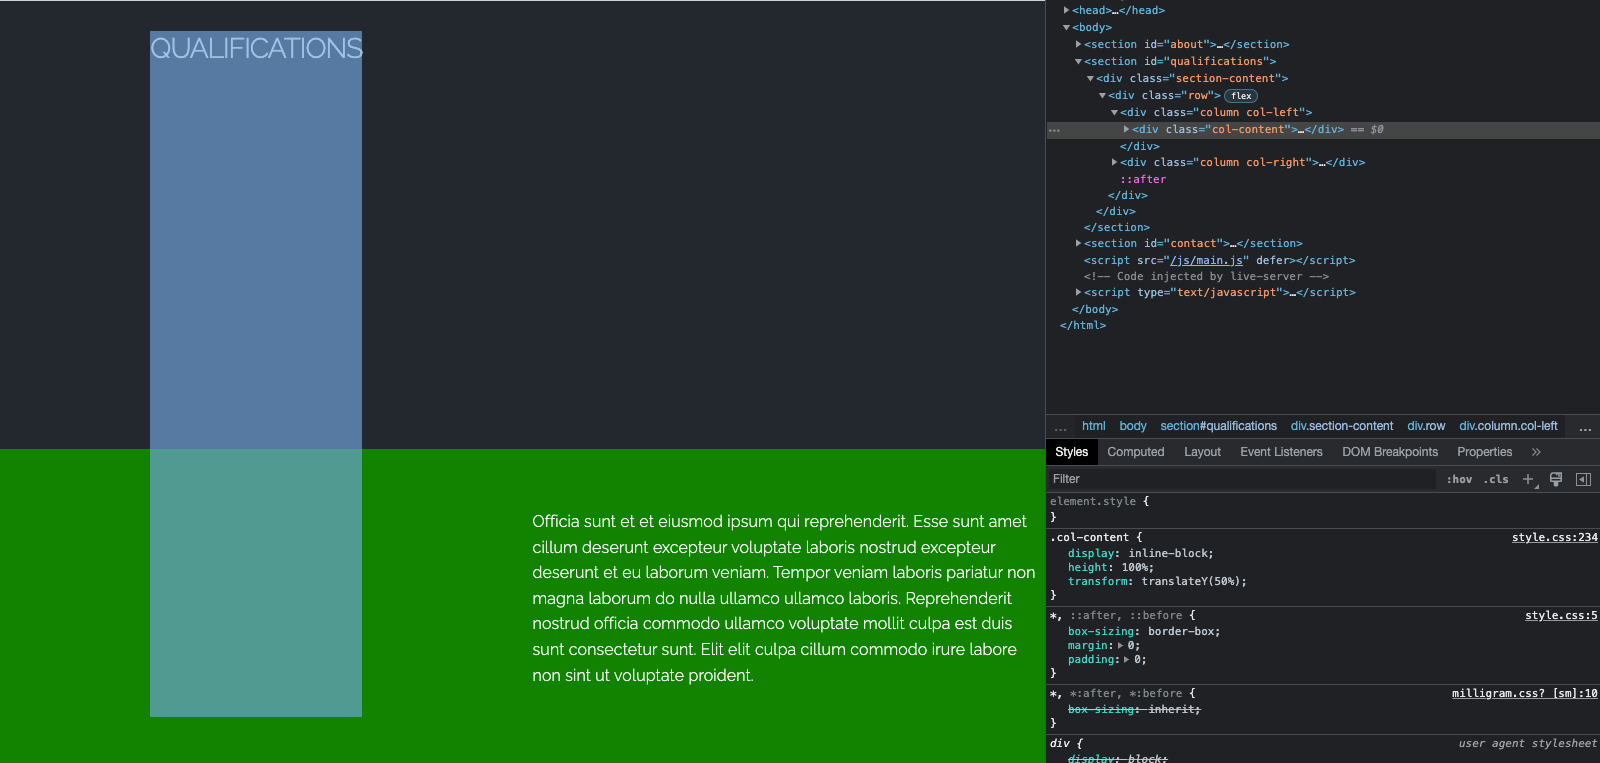Select div.row breadcrumb
The image size is (1600, 763).
1426,426
